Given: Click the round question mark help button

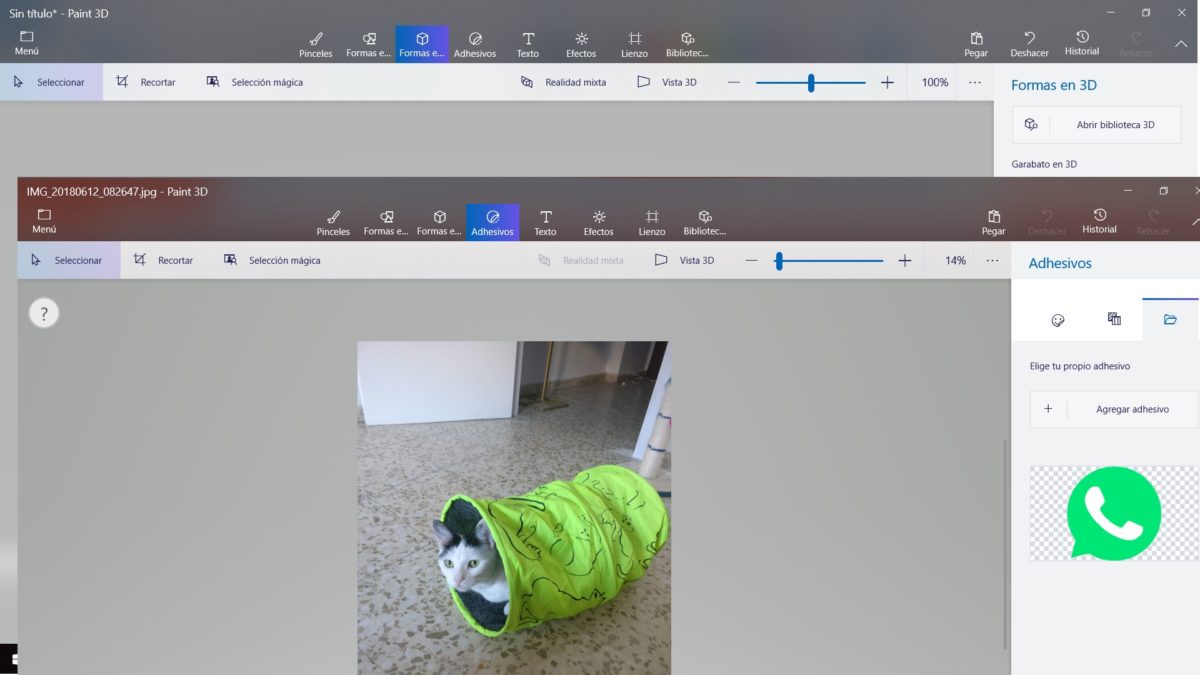Looking at the screenshot, I should coord(43,314).
